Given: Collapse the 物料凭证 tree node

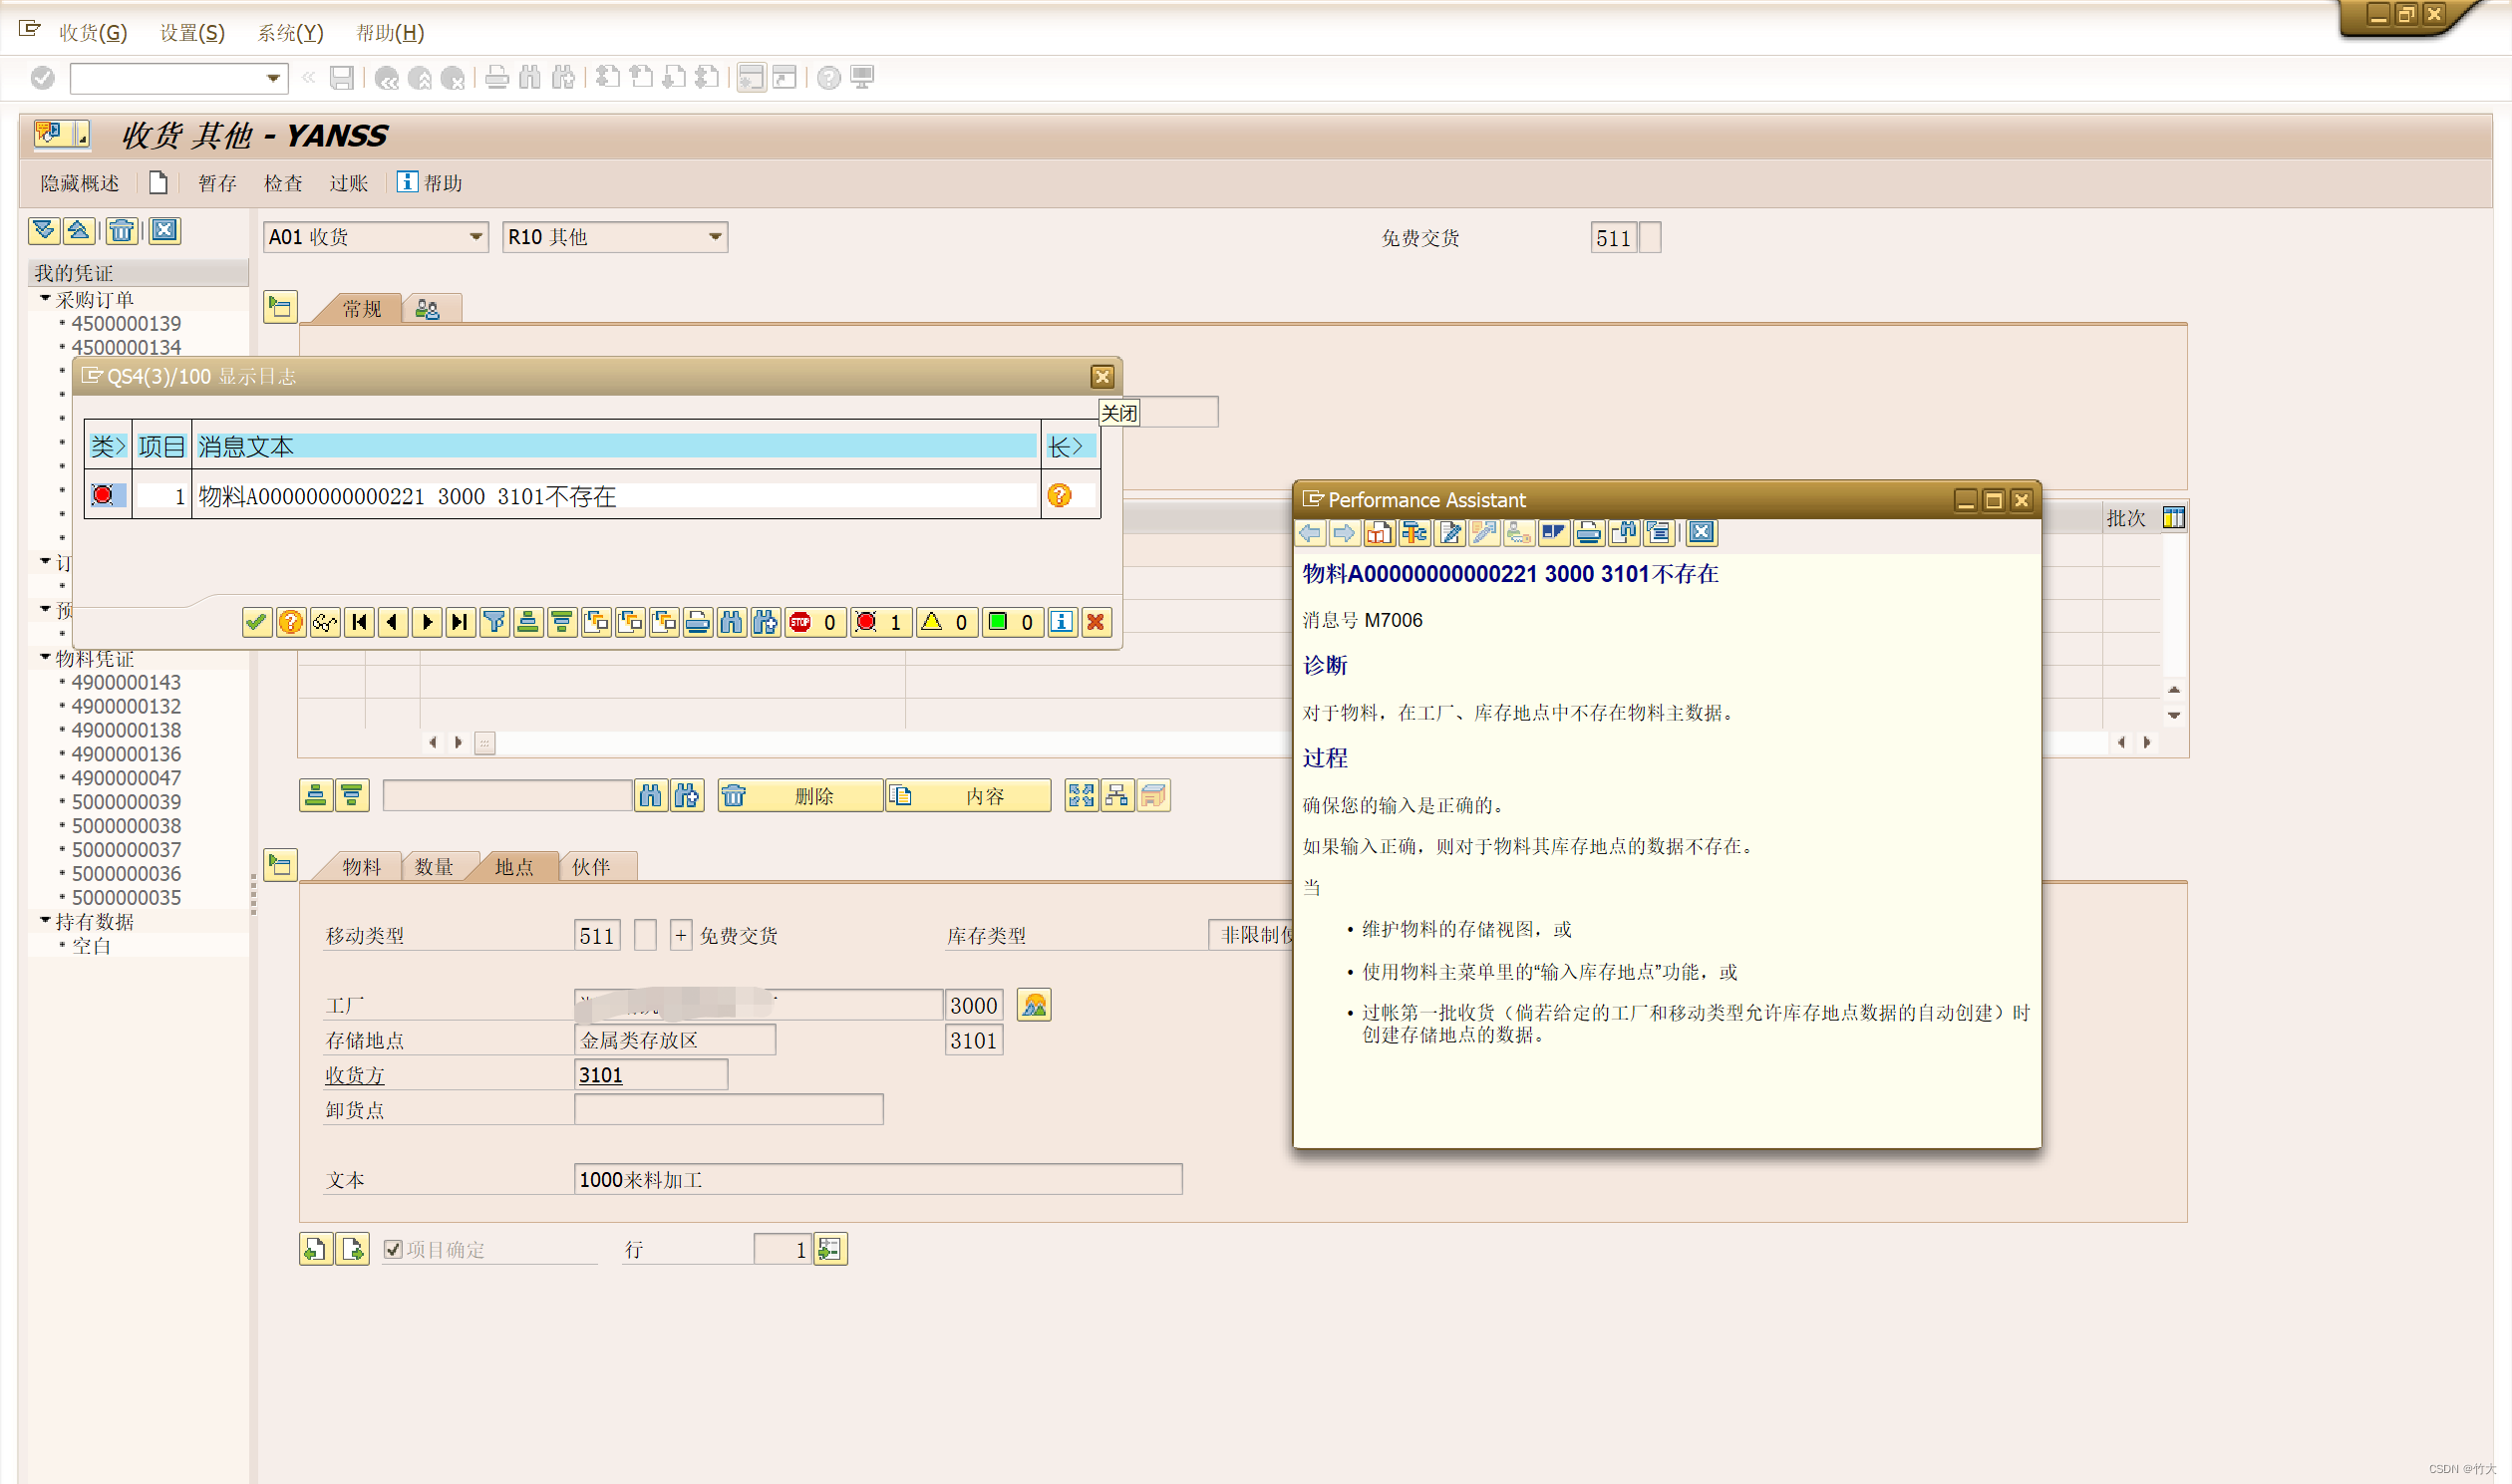Looking at the screenshot, I should tap(45, 657).
